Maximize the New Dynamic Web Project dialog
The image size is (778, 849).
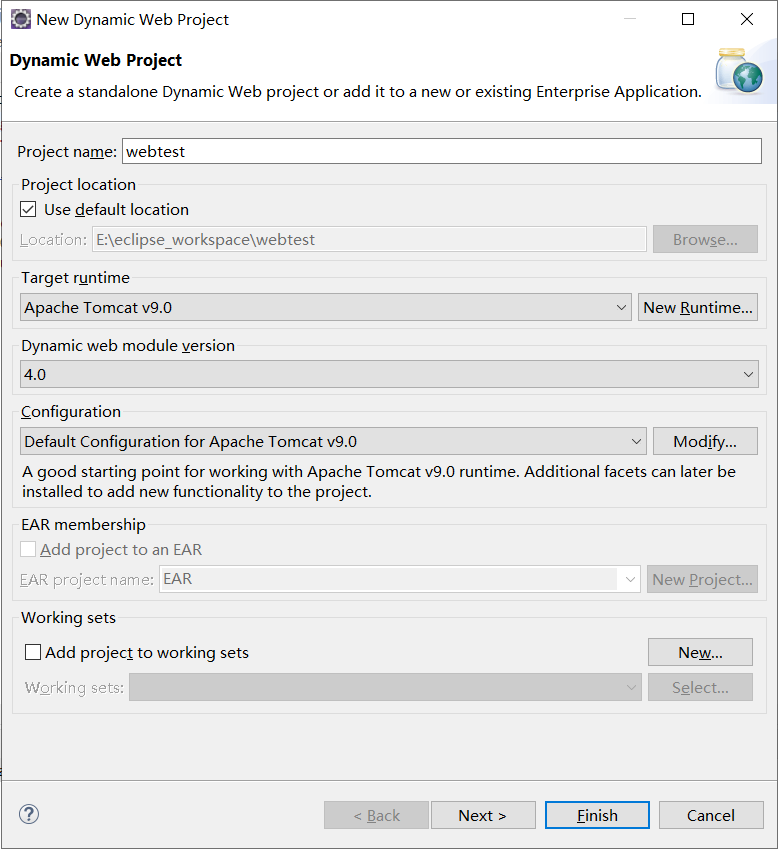(x=688, y=19)
